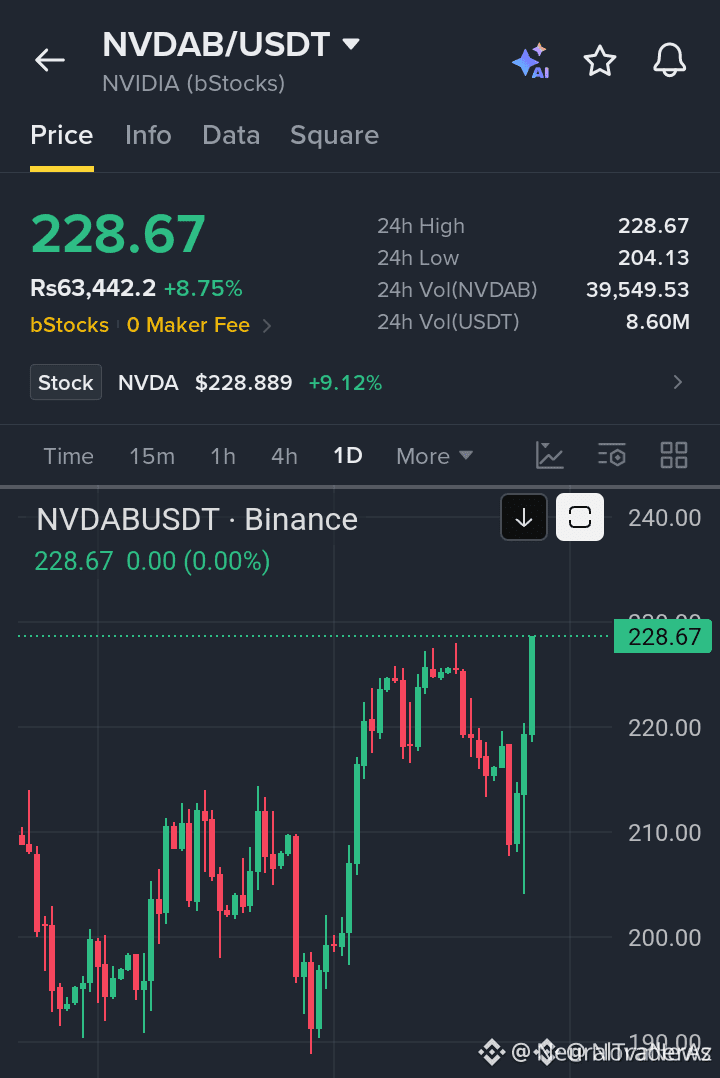Select the 4h chart interval
This screenshot has width=720, height=1078.
click(284, 456)
